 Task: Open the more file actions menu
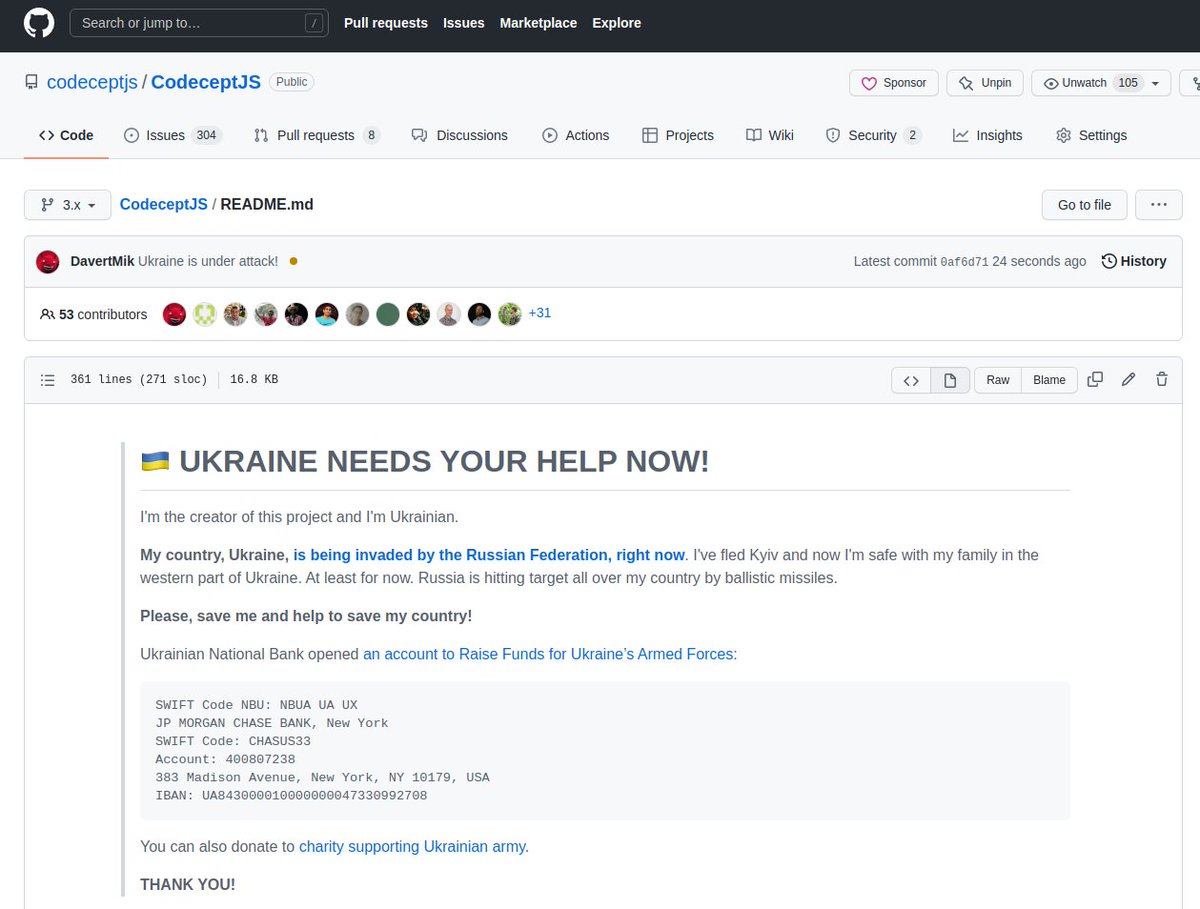click(x=1158, y=204)
